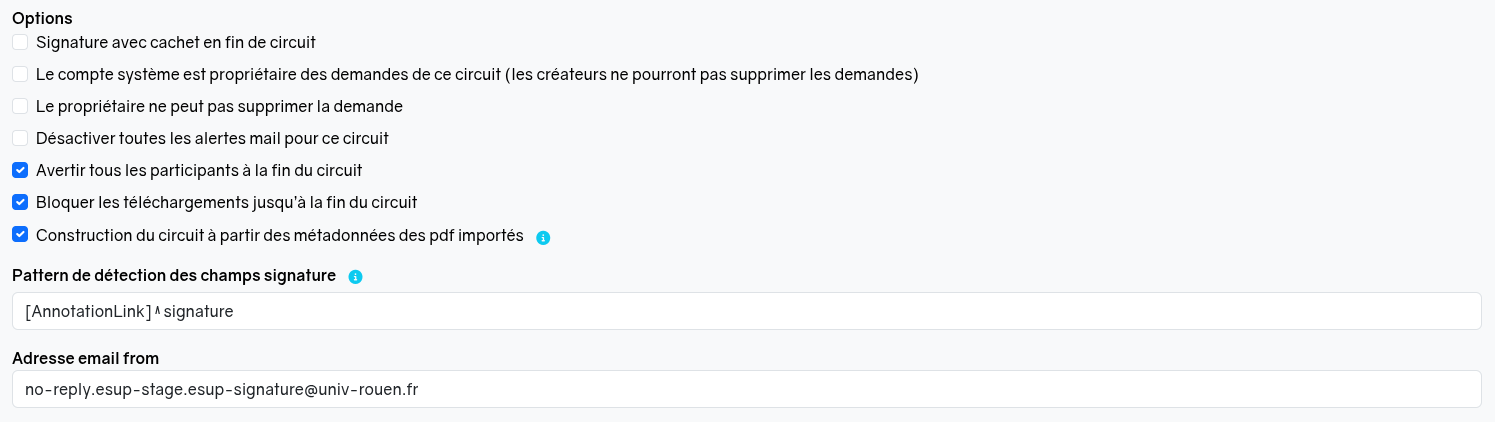Click 'Construction du circuit à partir des métadonnées' label
Image resolution: width=1495 pixels, height=422 pixels.
(279, 235)
